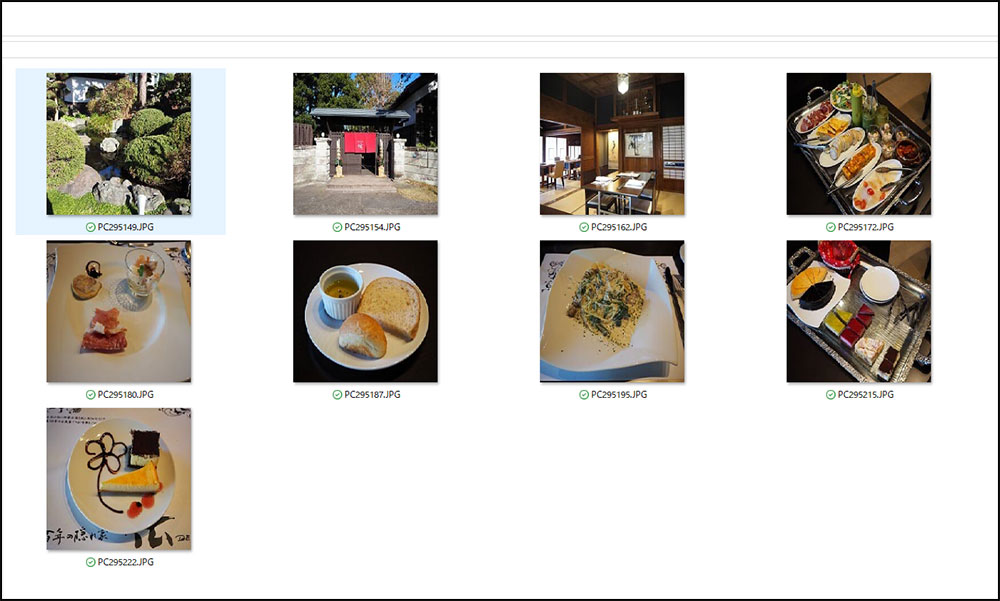Select the restaurant interior photo thumbnail
The height and width of the screenshot is (601, 1000).
pos(612,144)
